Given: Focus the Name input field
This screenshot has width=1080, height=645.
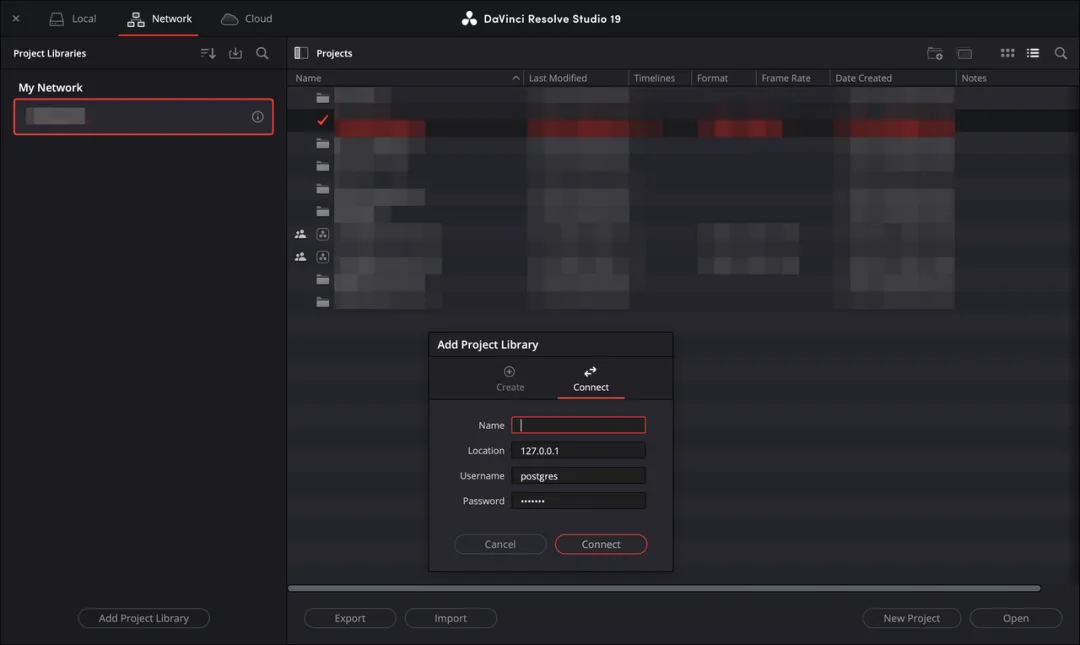Looking at the screenshot, I should point(579,425).
